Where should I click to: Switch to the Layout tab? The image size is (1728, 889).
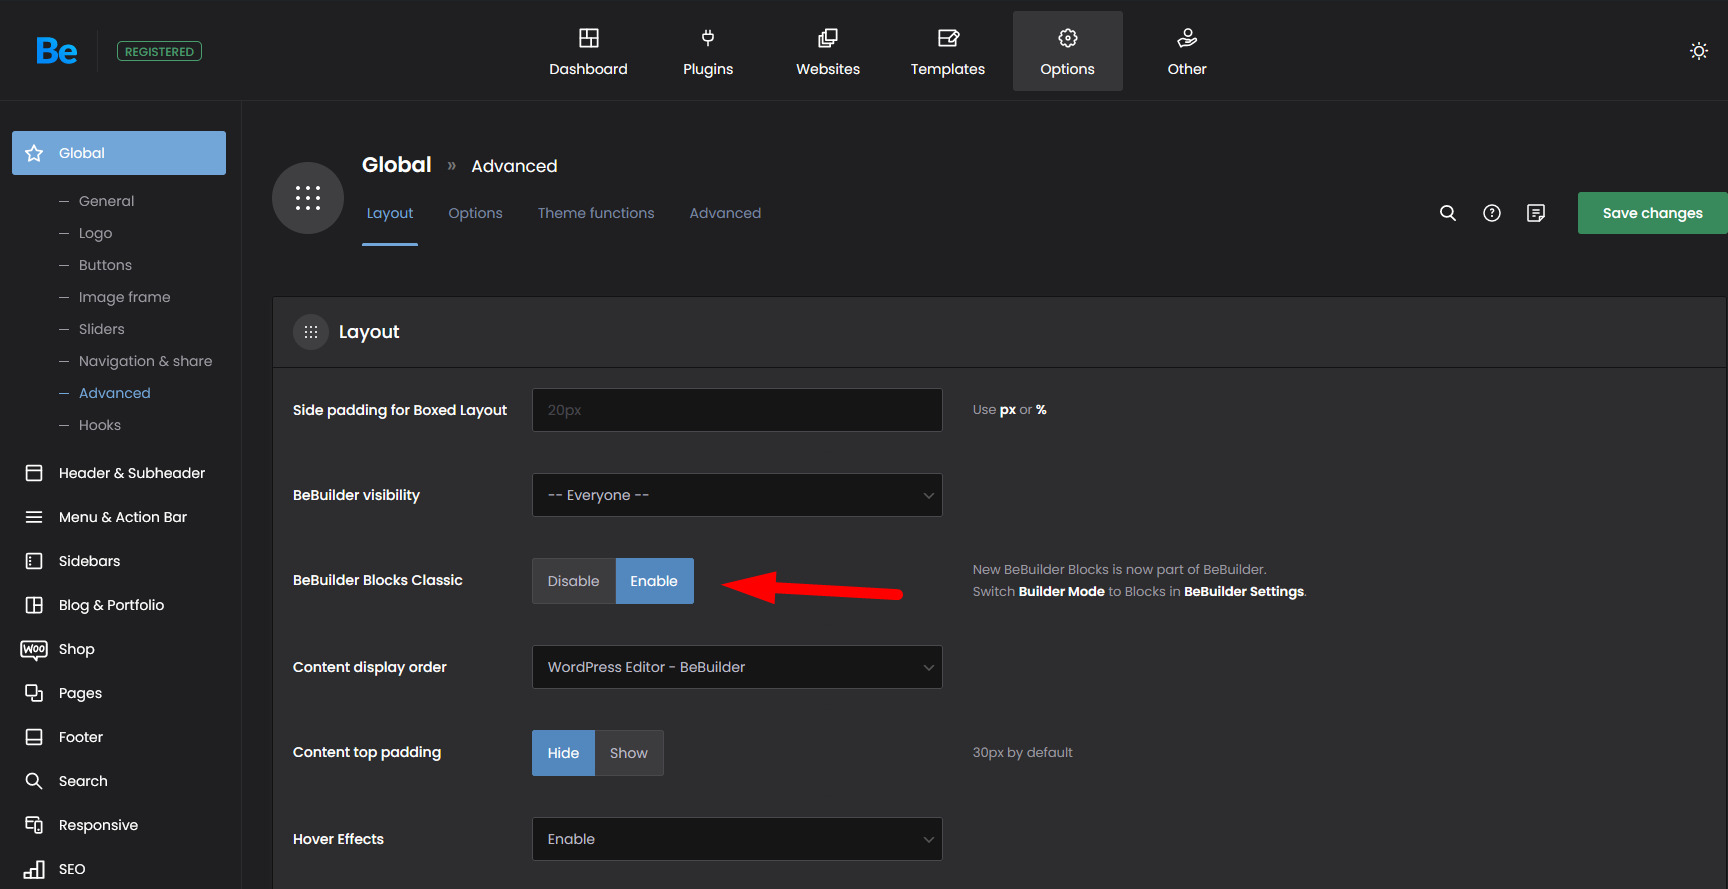[390, 213]
